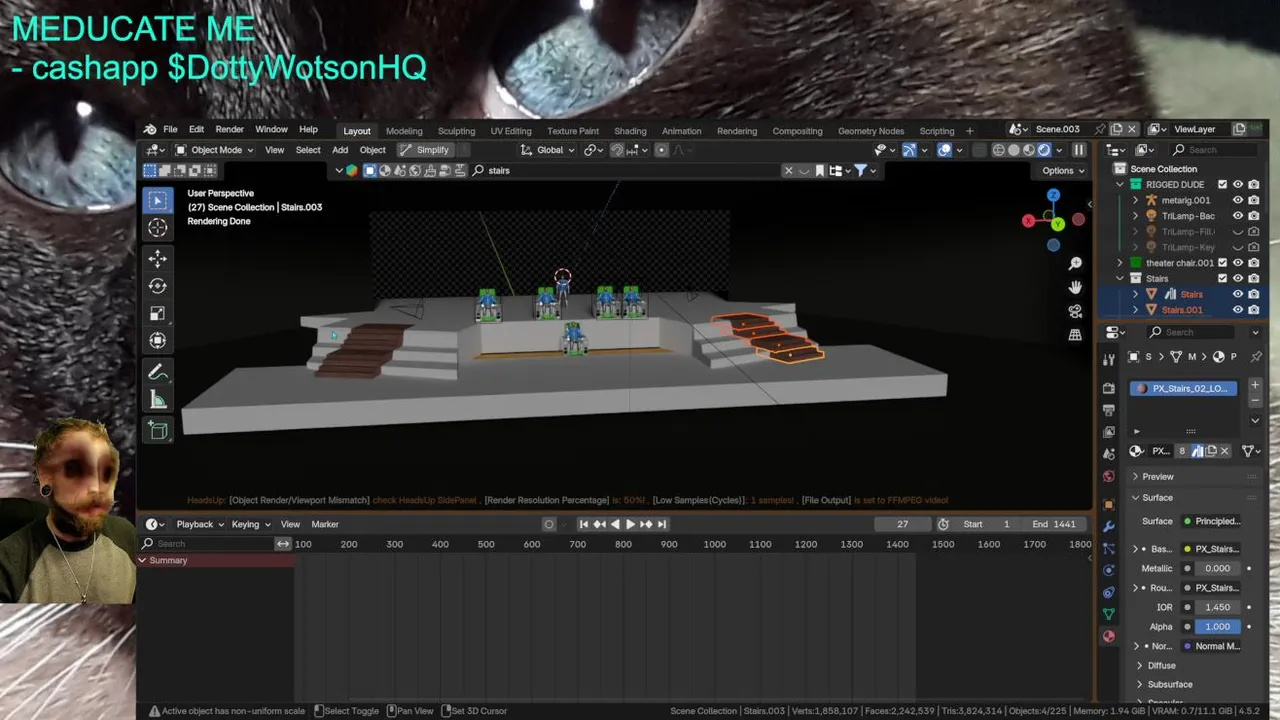1280x720 pixels.
Task: Toggle theater chair.001 collection checkbox
Action: tap(1222, 263)
